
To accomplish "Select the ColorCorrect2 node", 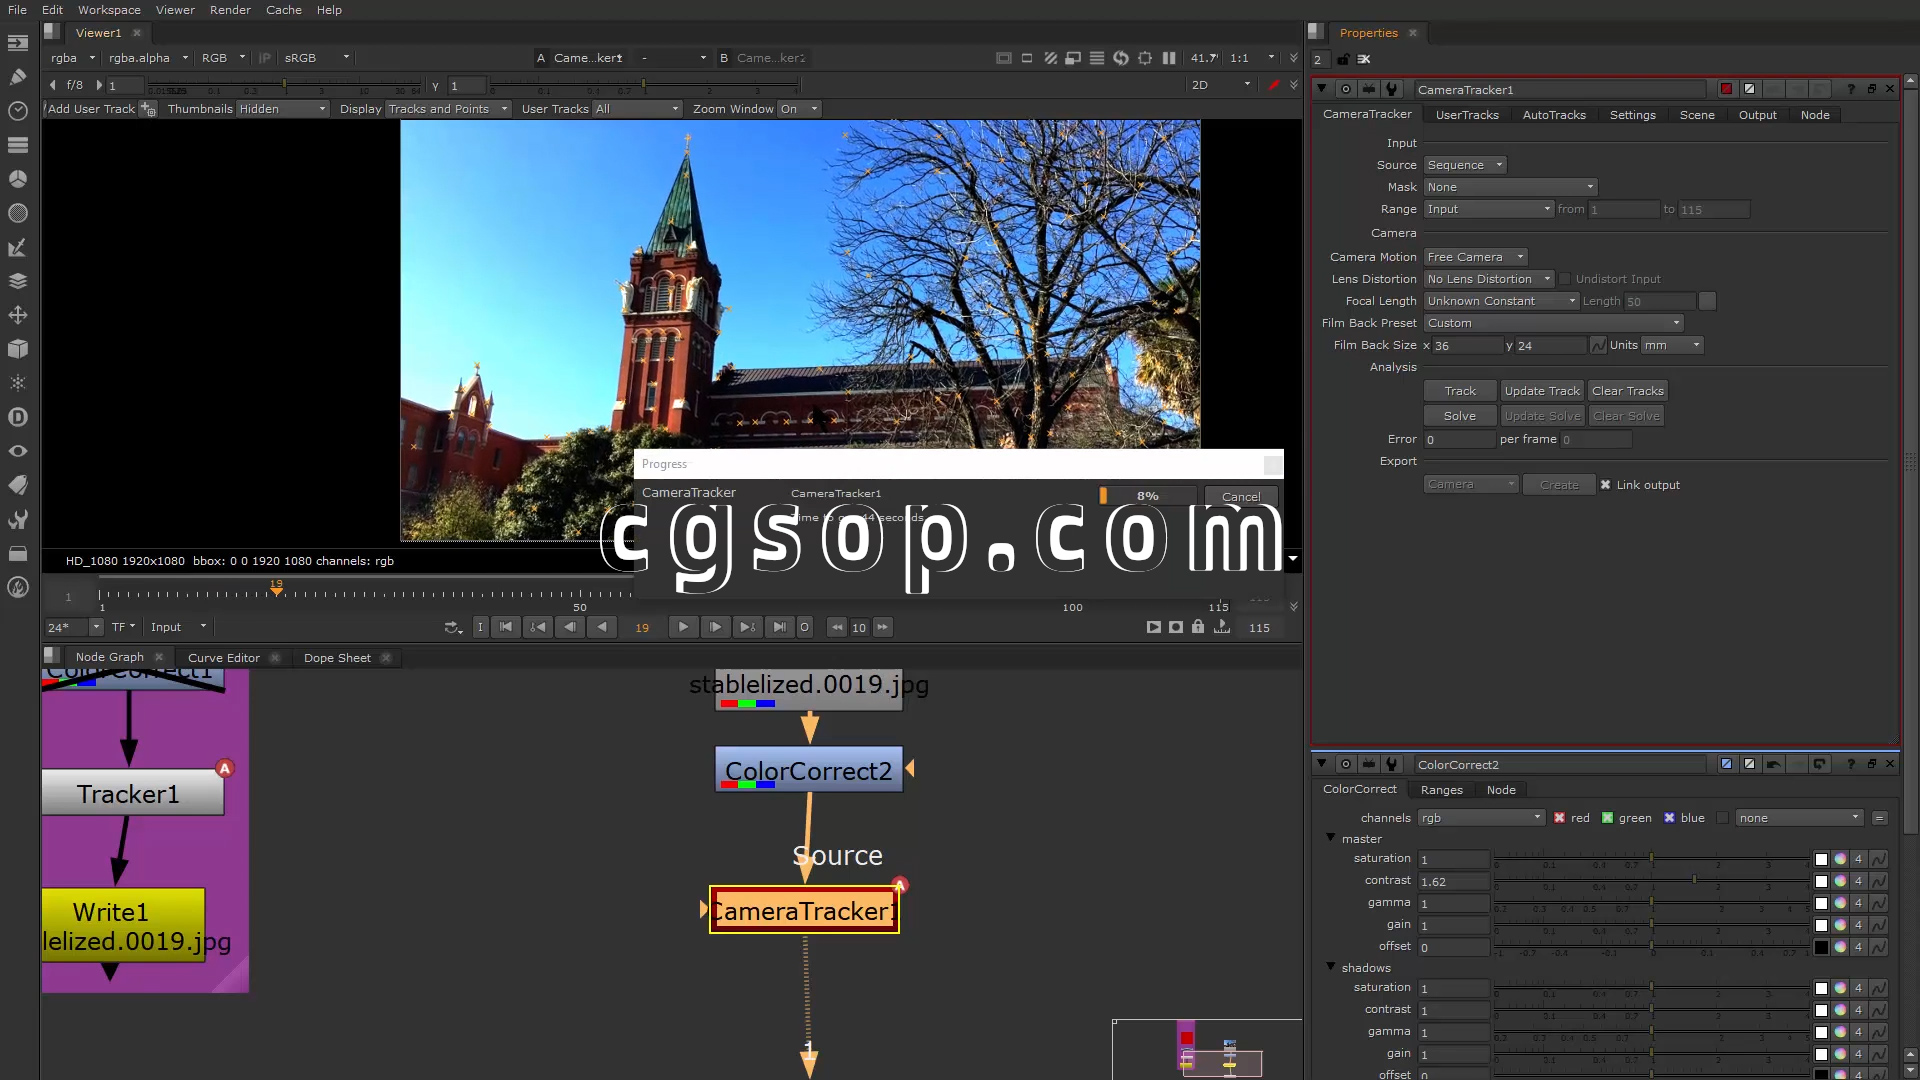I will (x=808, y=770).
